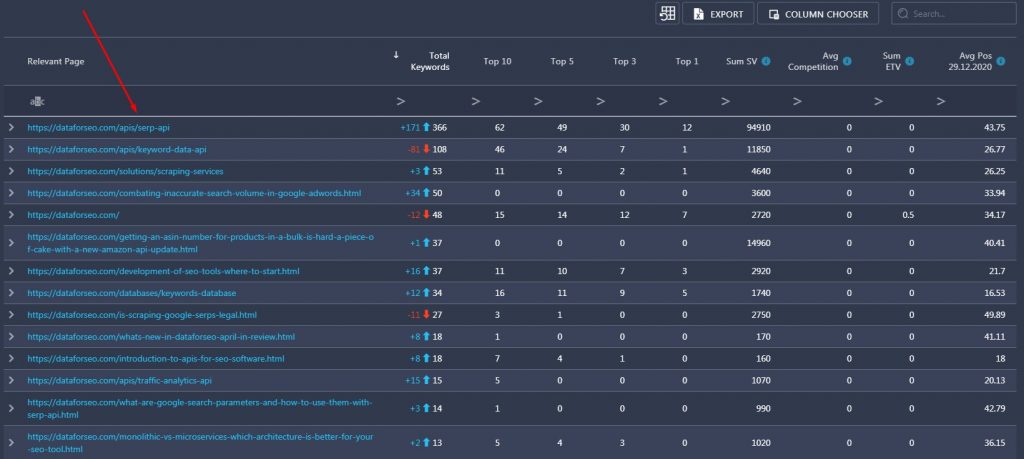The height and width of the screenshot is (459, 1024).
Task: Expand the apis/serp-api row
Action: click(11, 128)
